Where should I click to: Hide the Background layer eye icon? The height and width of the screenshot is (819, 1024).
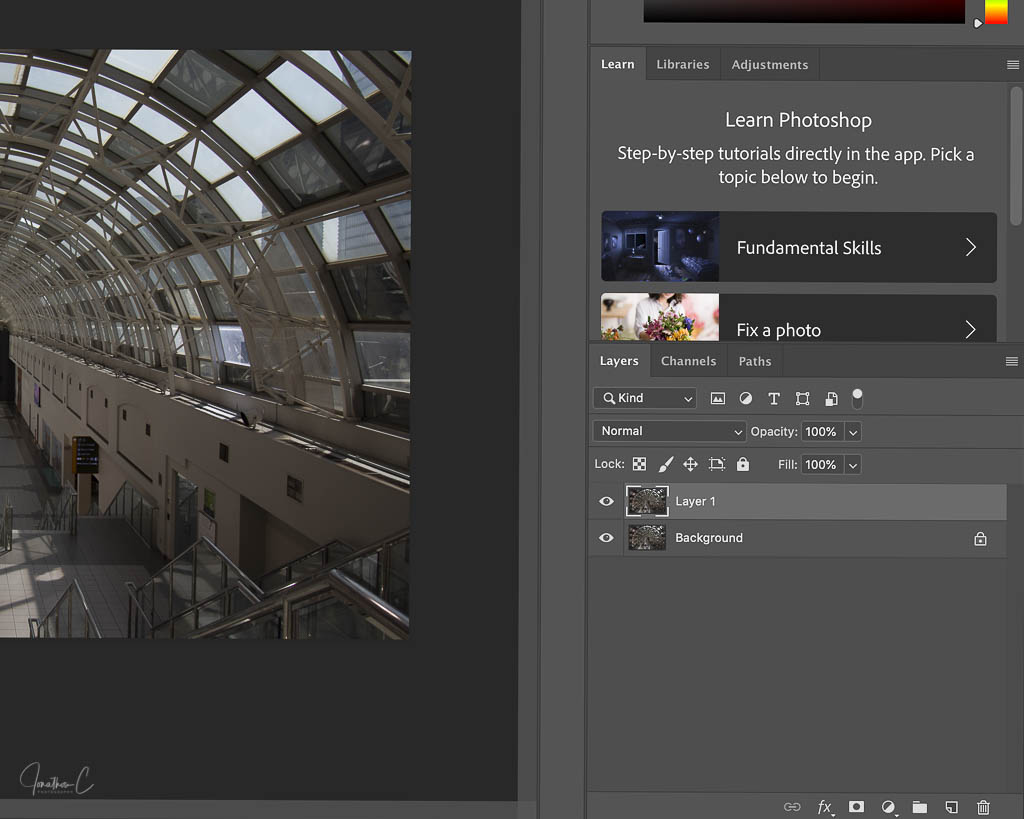[x=606, y=538]
